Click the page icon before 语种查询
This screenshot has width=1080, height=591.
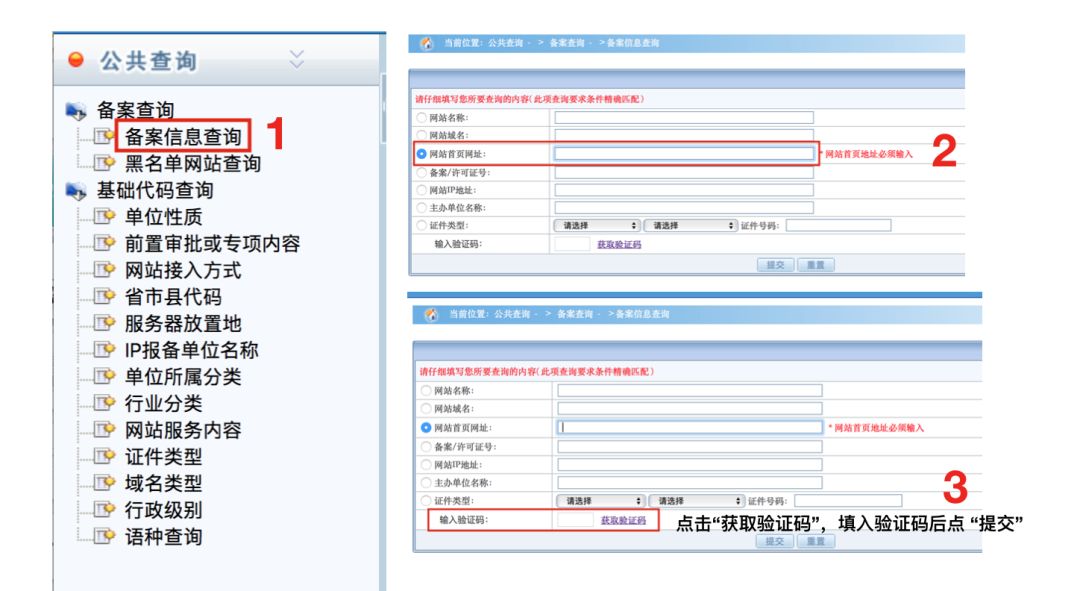(x=104, y=537)
